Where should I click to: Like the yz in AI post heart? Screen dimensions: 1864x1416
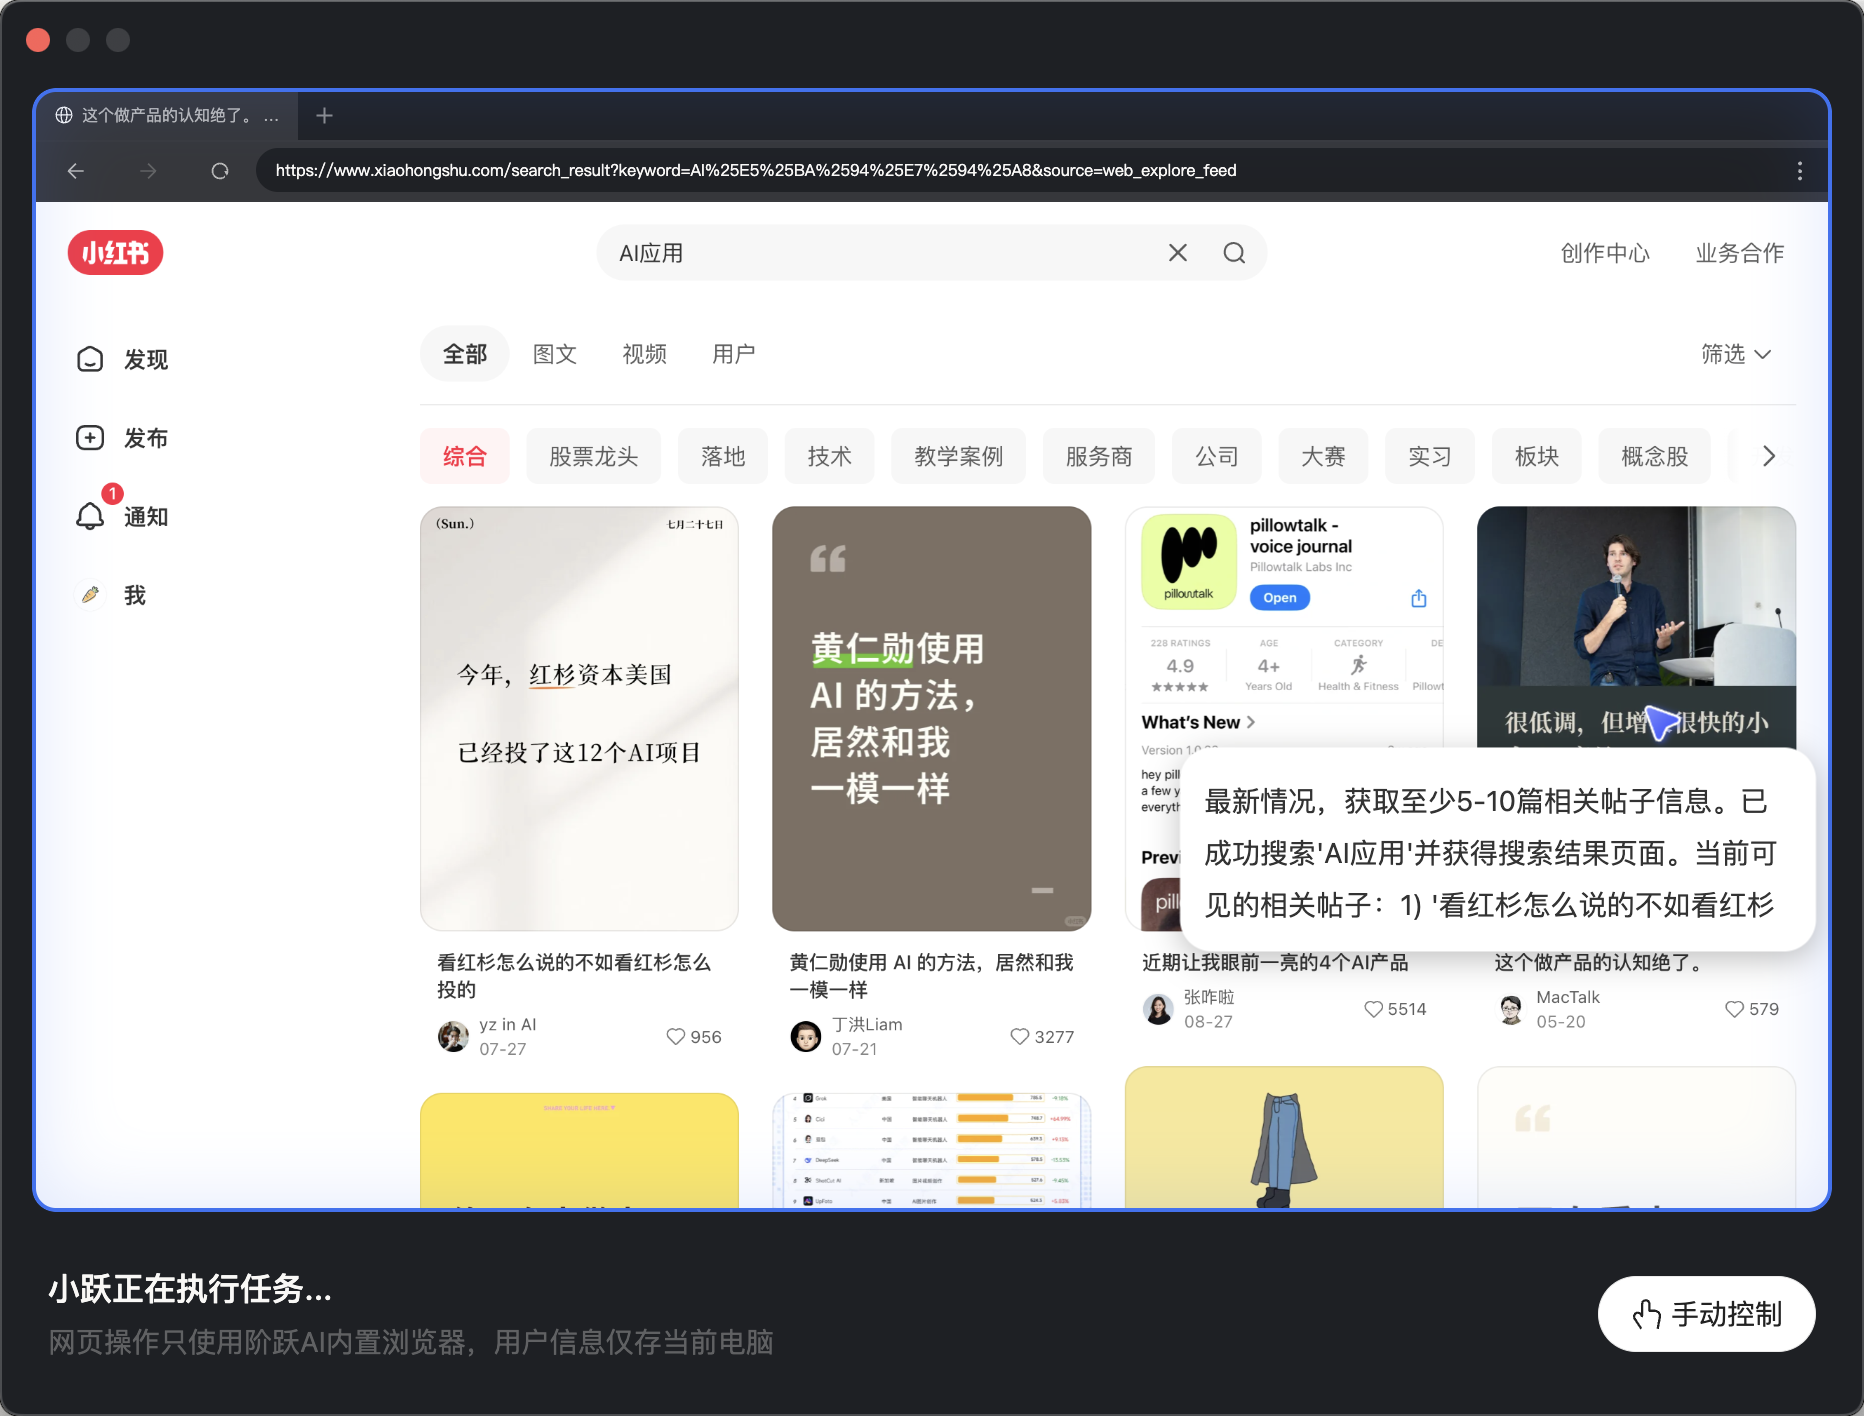coord(677,1037)
